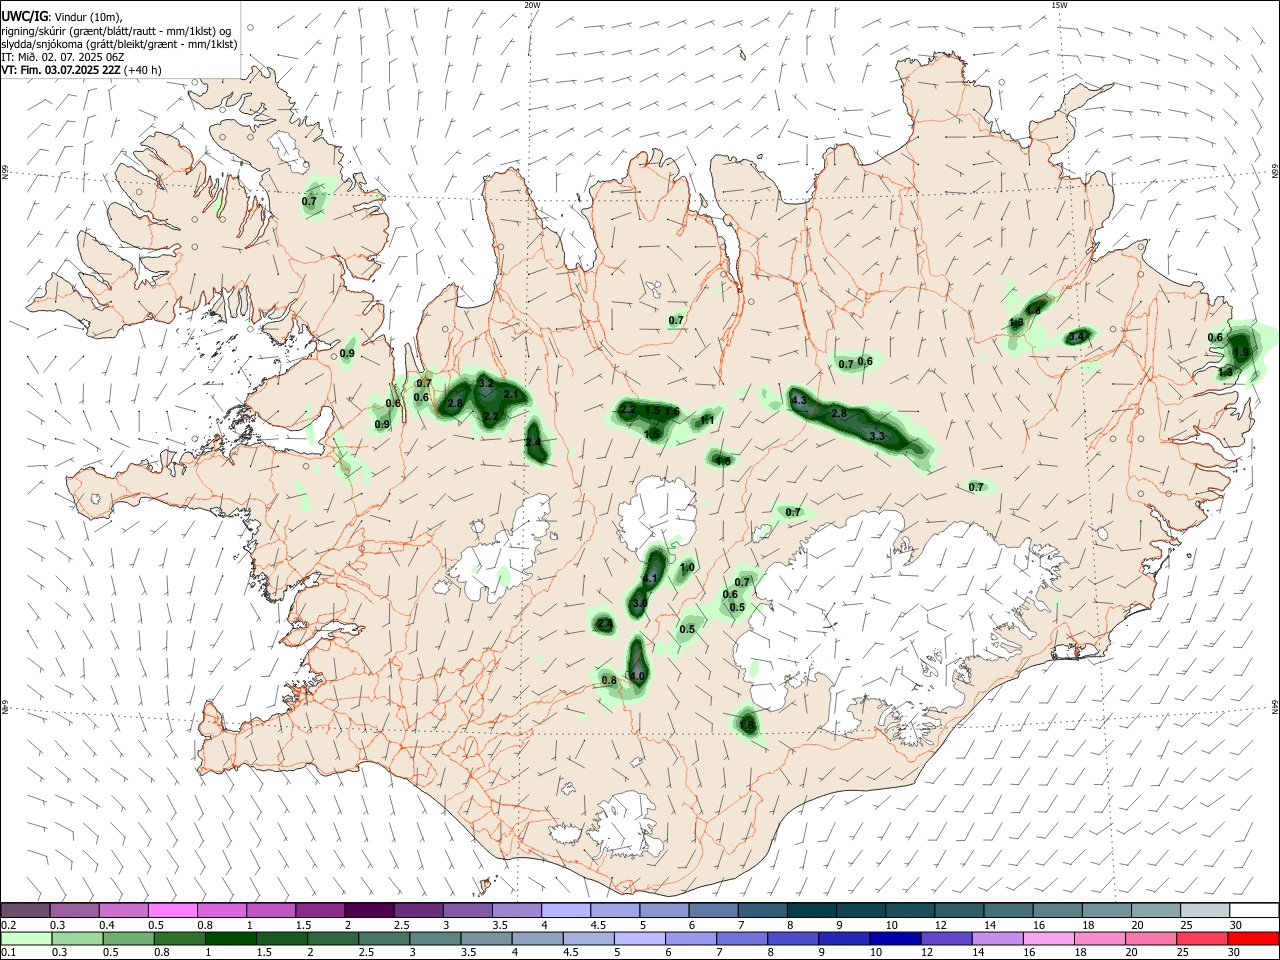1280x960 pixels.
Task: Select the top-row legend swatch labeled 0.2
Action: pyautogui.click(x=25, y=910)
